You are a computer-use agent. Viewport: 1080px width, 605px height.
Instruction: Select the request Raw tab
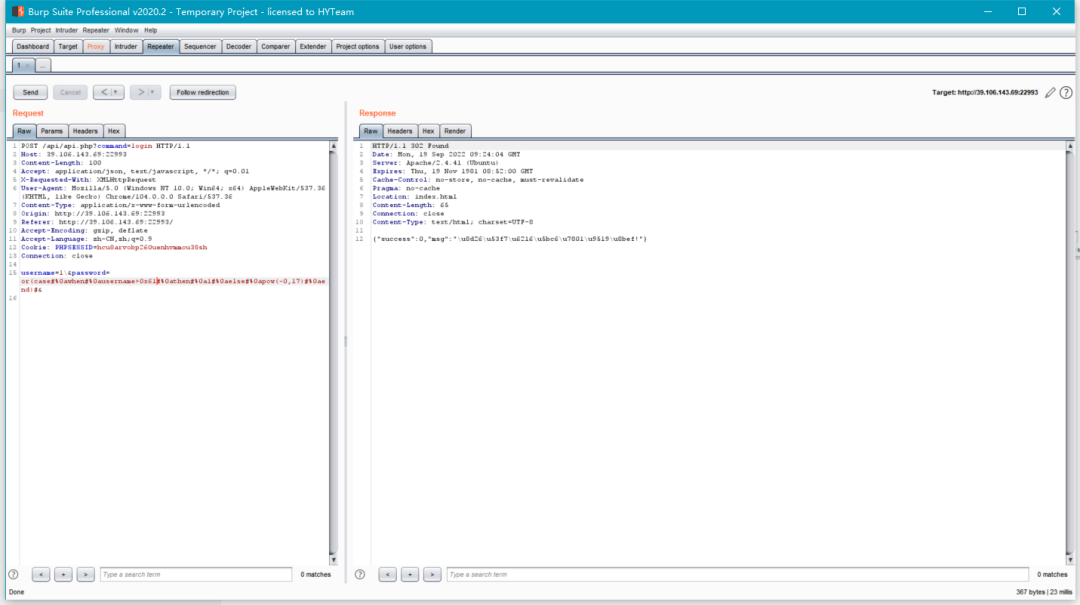(24, 131)
